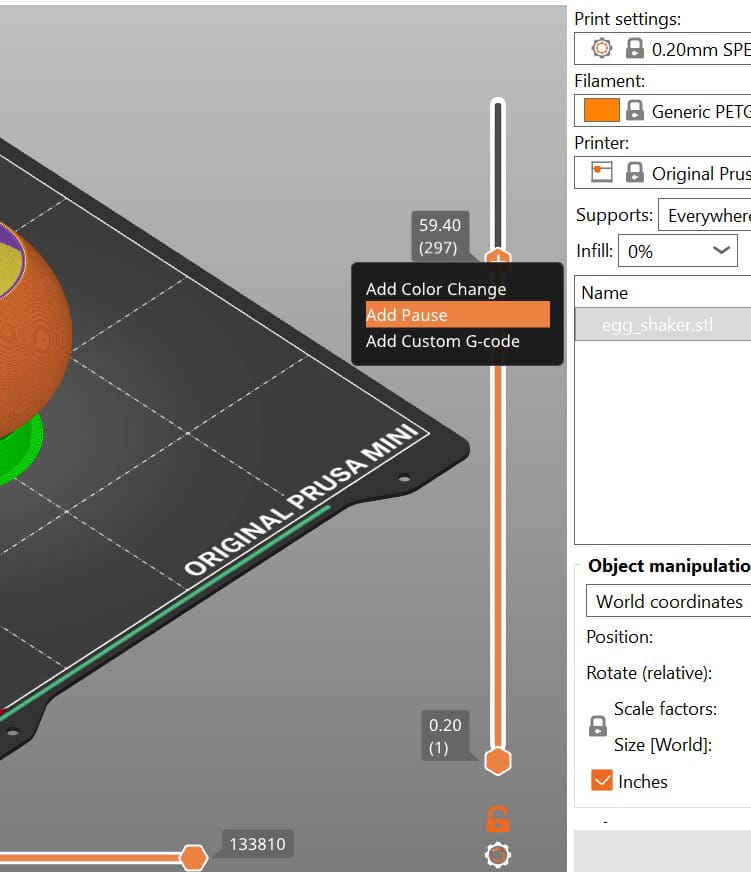Open the Supports dropdown showing Everywhere
This screenshot has width=751, height=872.
705,215
